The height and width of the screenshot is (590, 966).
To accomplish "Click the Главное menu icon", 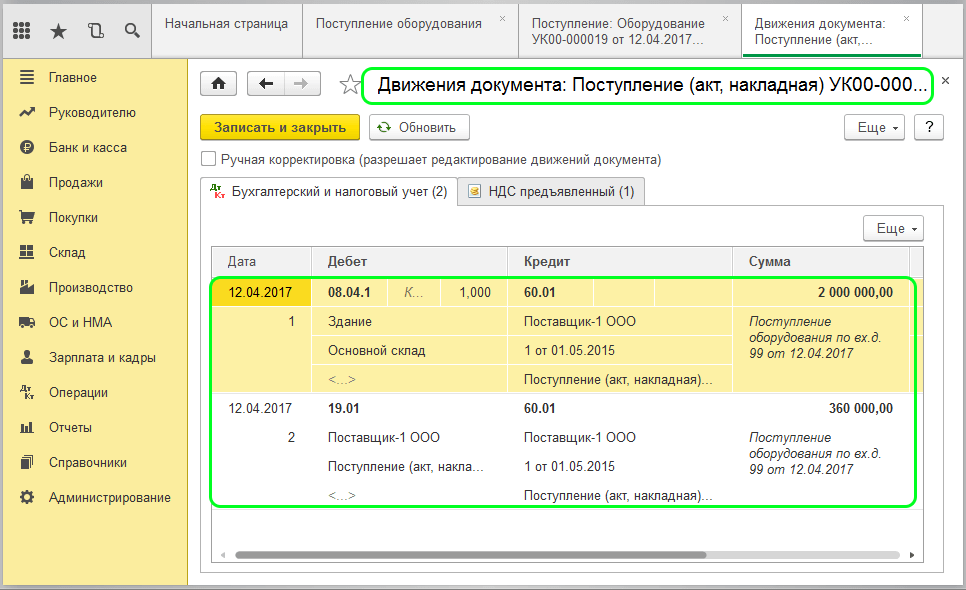I will click(x=26, y=78).
